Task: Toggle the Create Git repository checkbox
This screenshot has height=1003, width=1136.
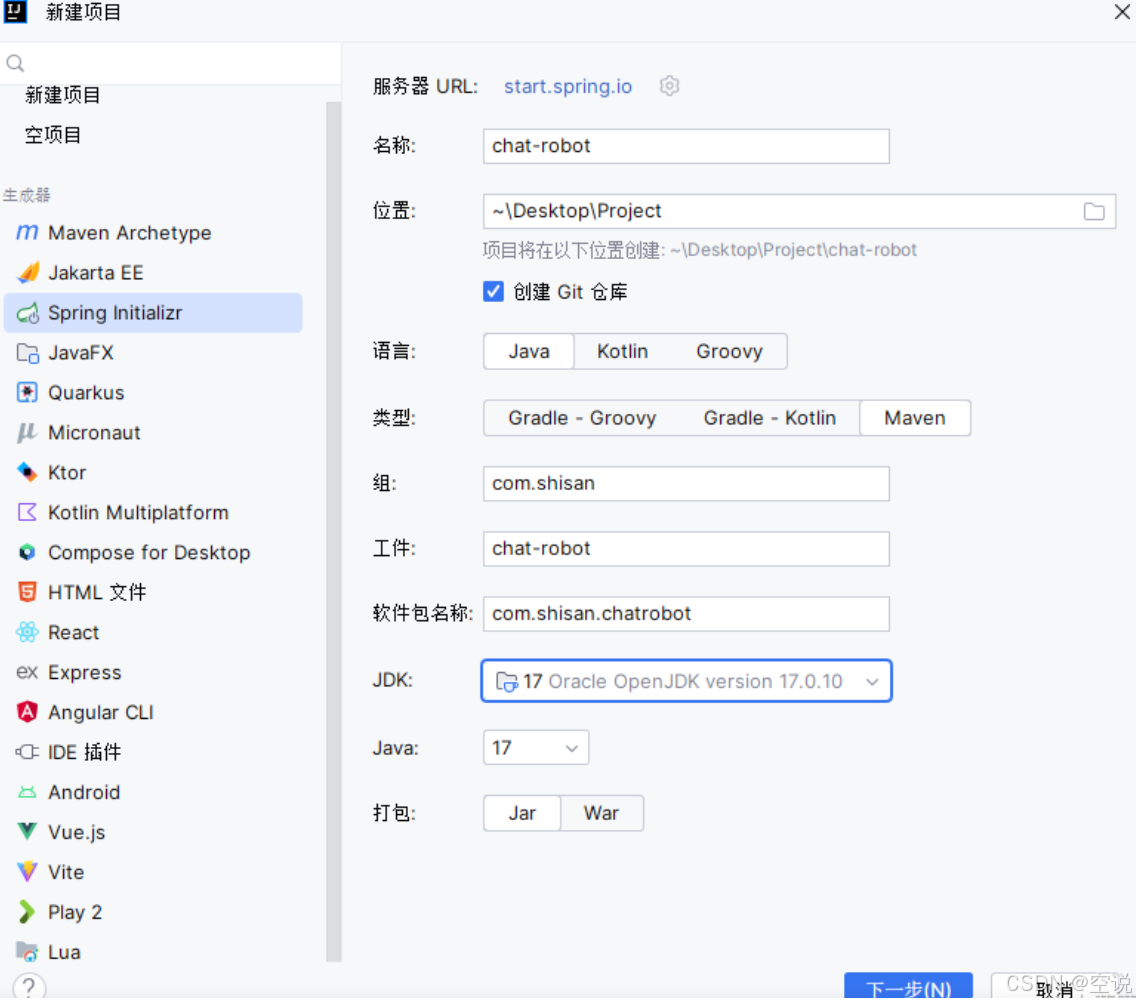Action: click(x=493, y=291)
